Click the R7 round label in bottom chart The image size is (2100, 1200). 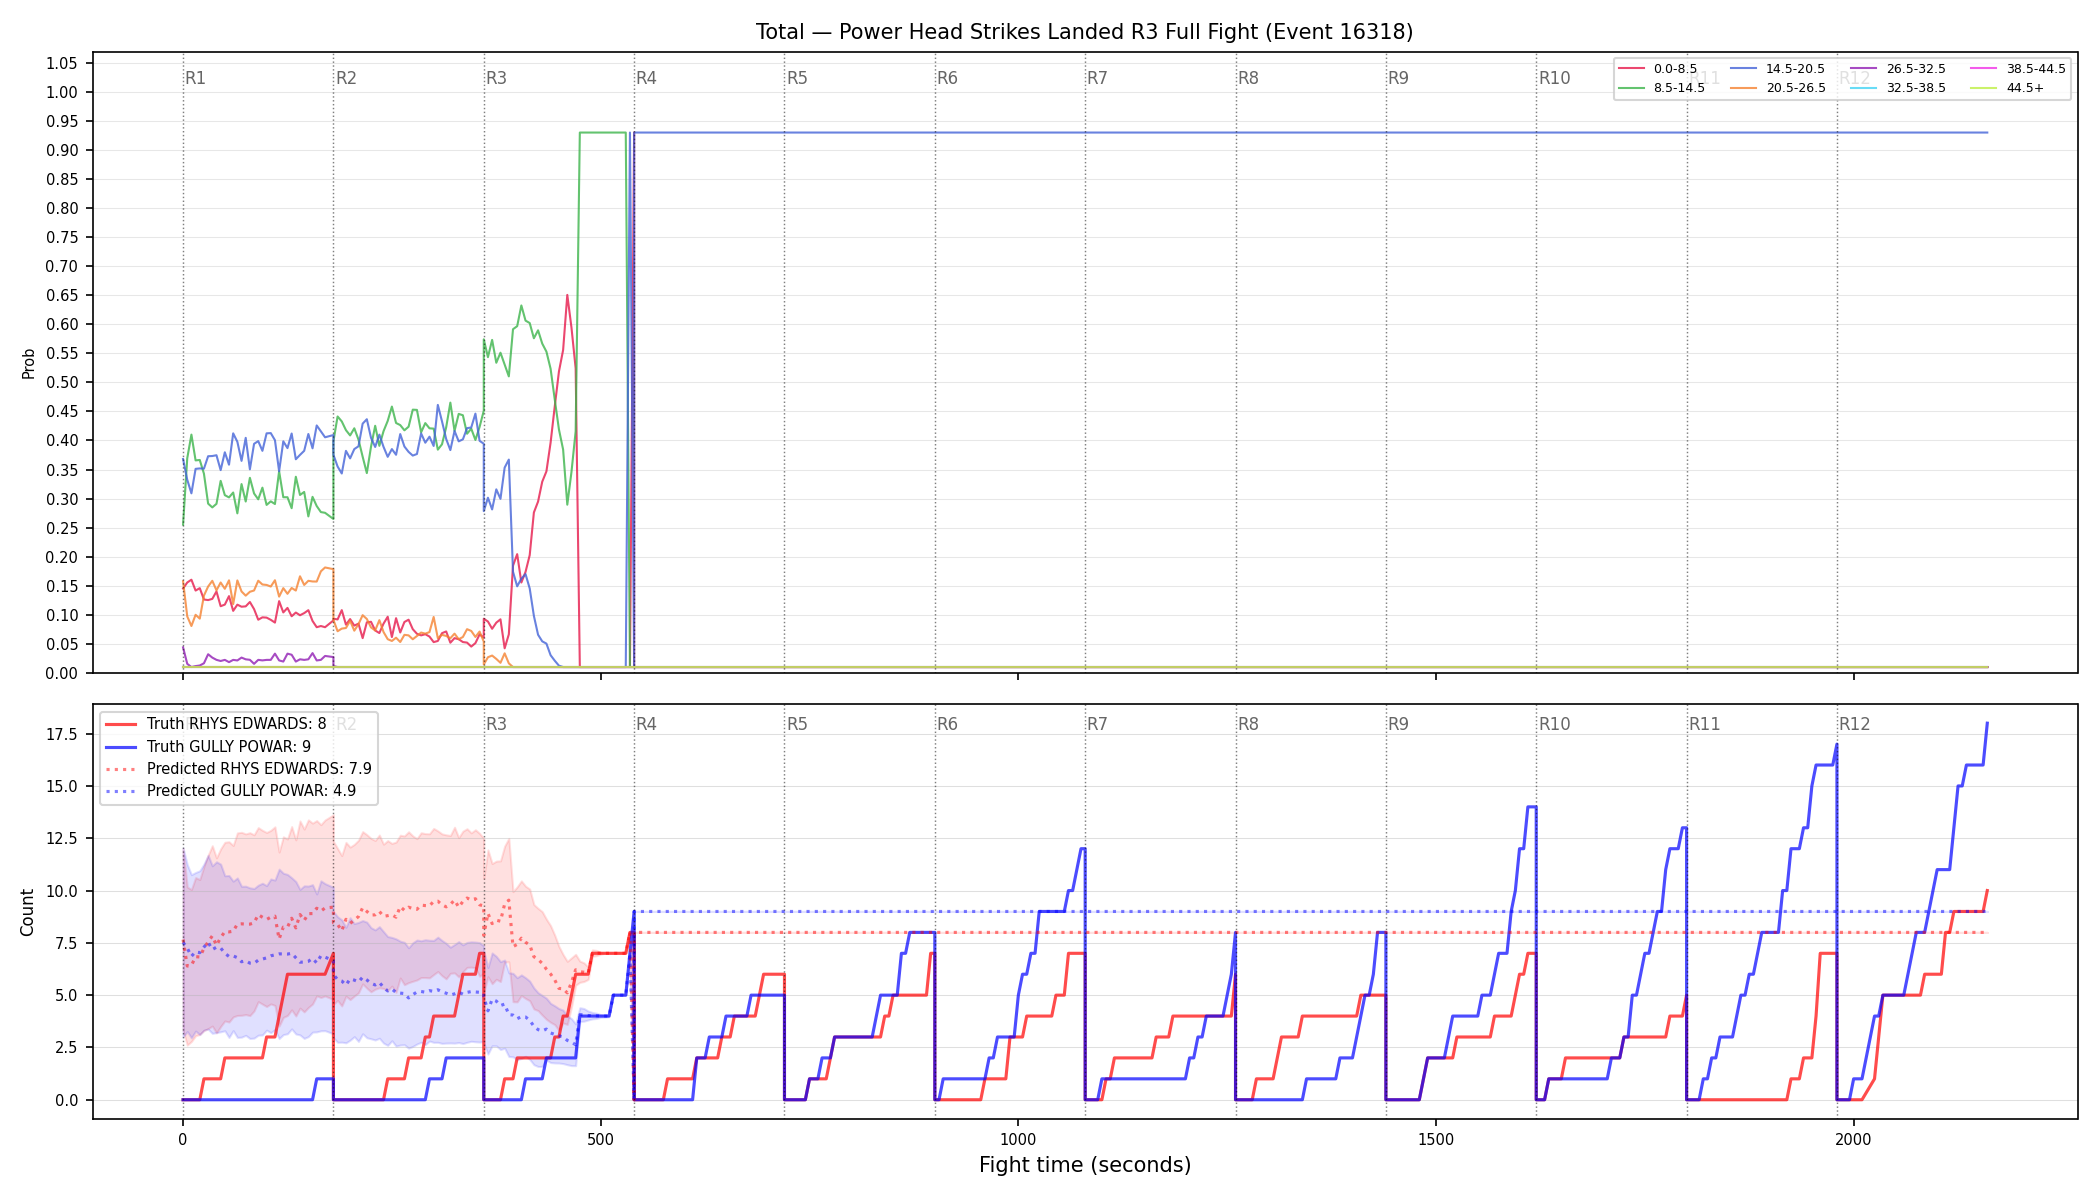(1097, 724)
